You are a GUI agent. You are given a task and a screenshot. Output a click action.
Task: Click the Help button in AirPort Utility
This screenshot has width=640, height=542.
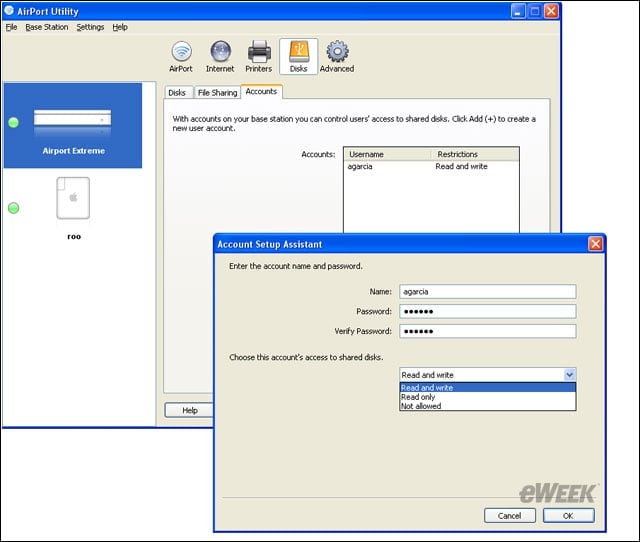click(x=190, y=410)
